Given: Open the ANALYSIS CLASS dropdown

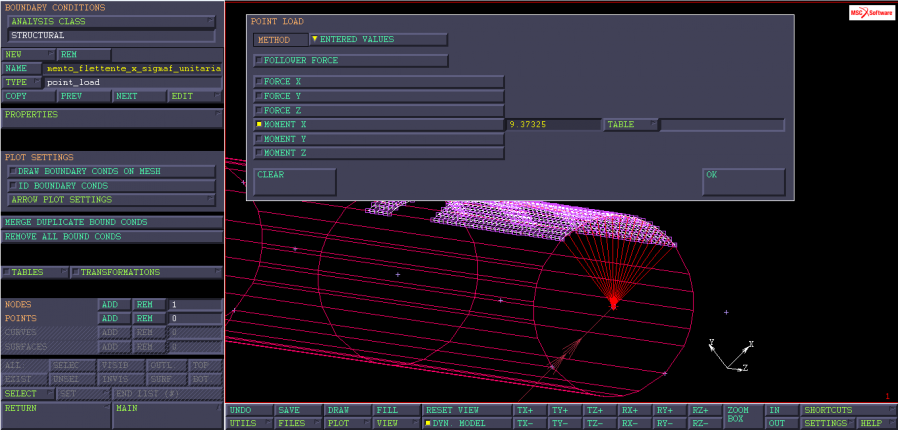Looking at the screenshot, I should point(111,22).
